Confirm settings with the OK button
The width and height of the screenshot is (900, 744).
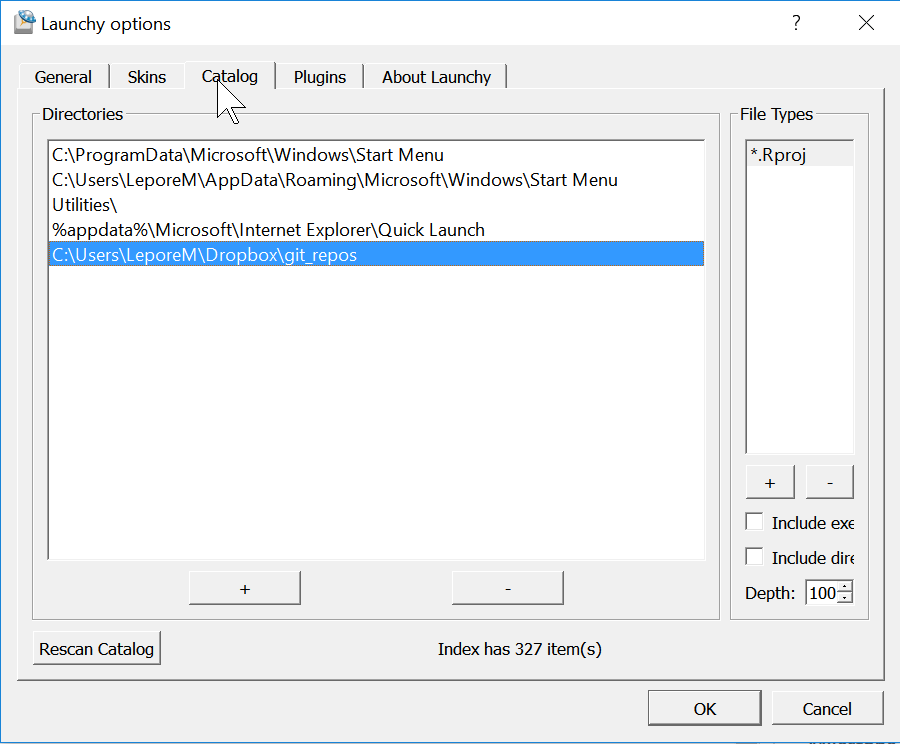704,707
